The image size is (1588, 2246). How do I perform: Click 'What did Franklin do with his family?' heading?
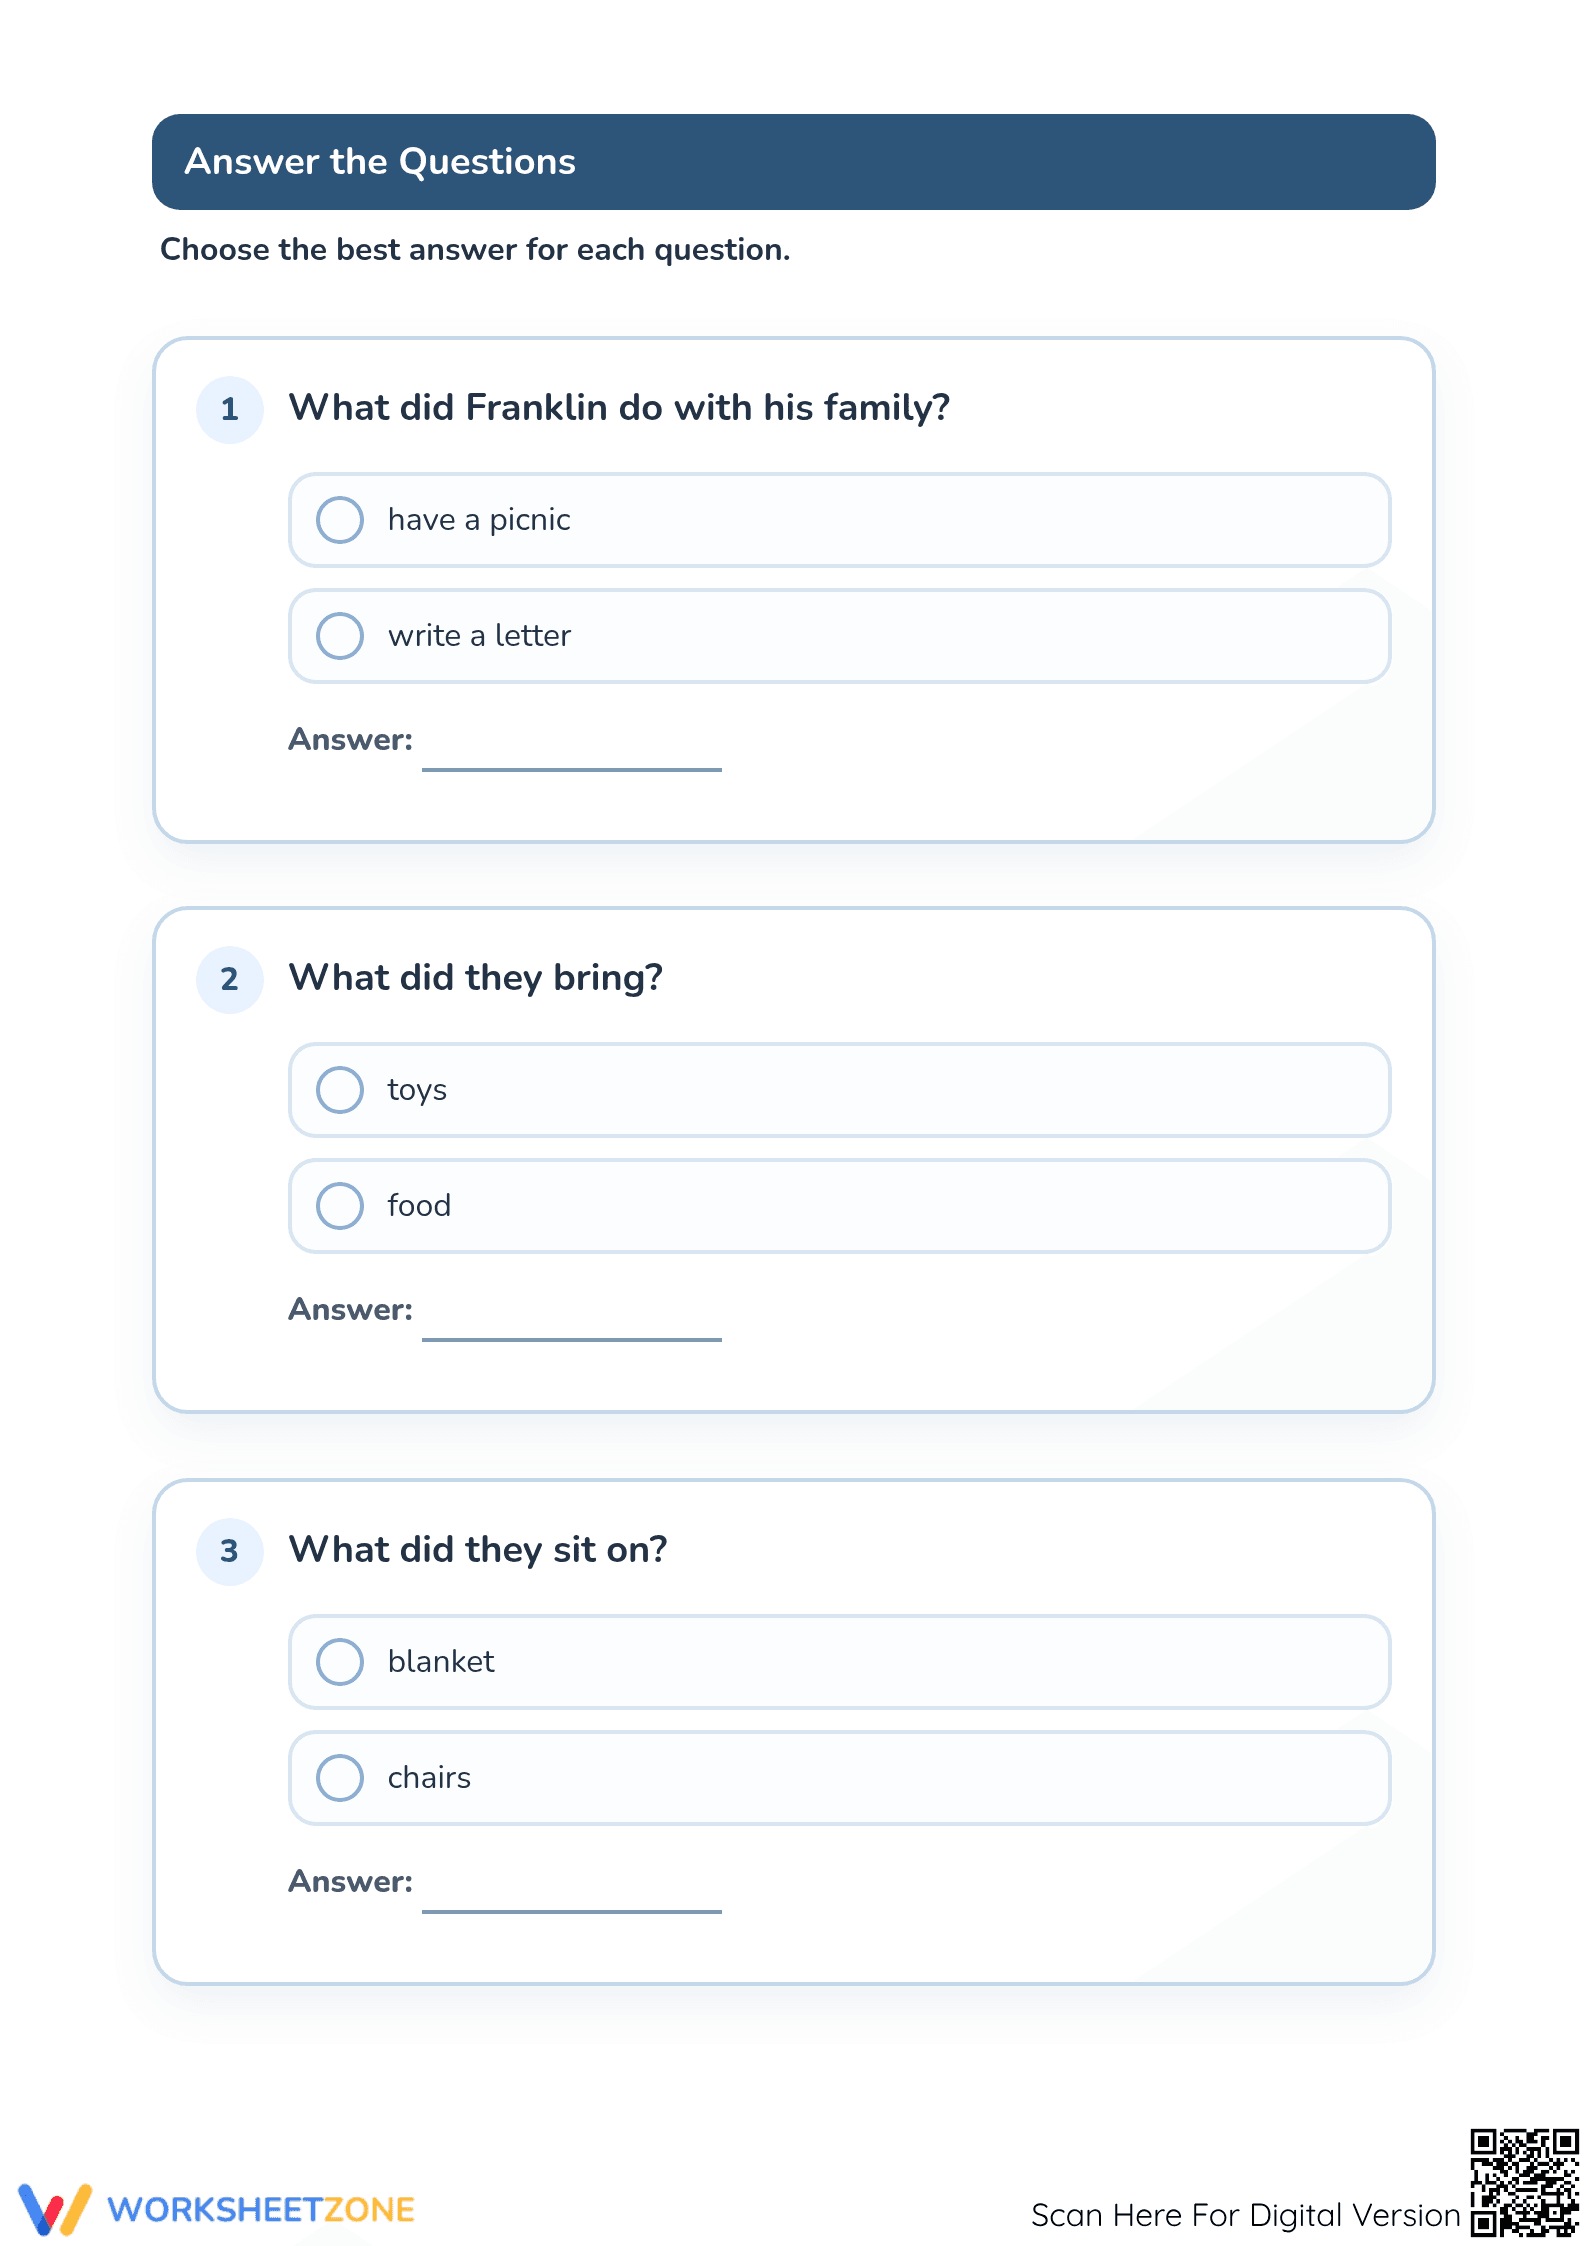tap(619, 408)
